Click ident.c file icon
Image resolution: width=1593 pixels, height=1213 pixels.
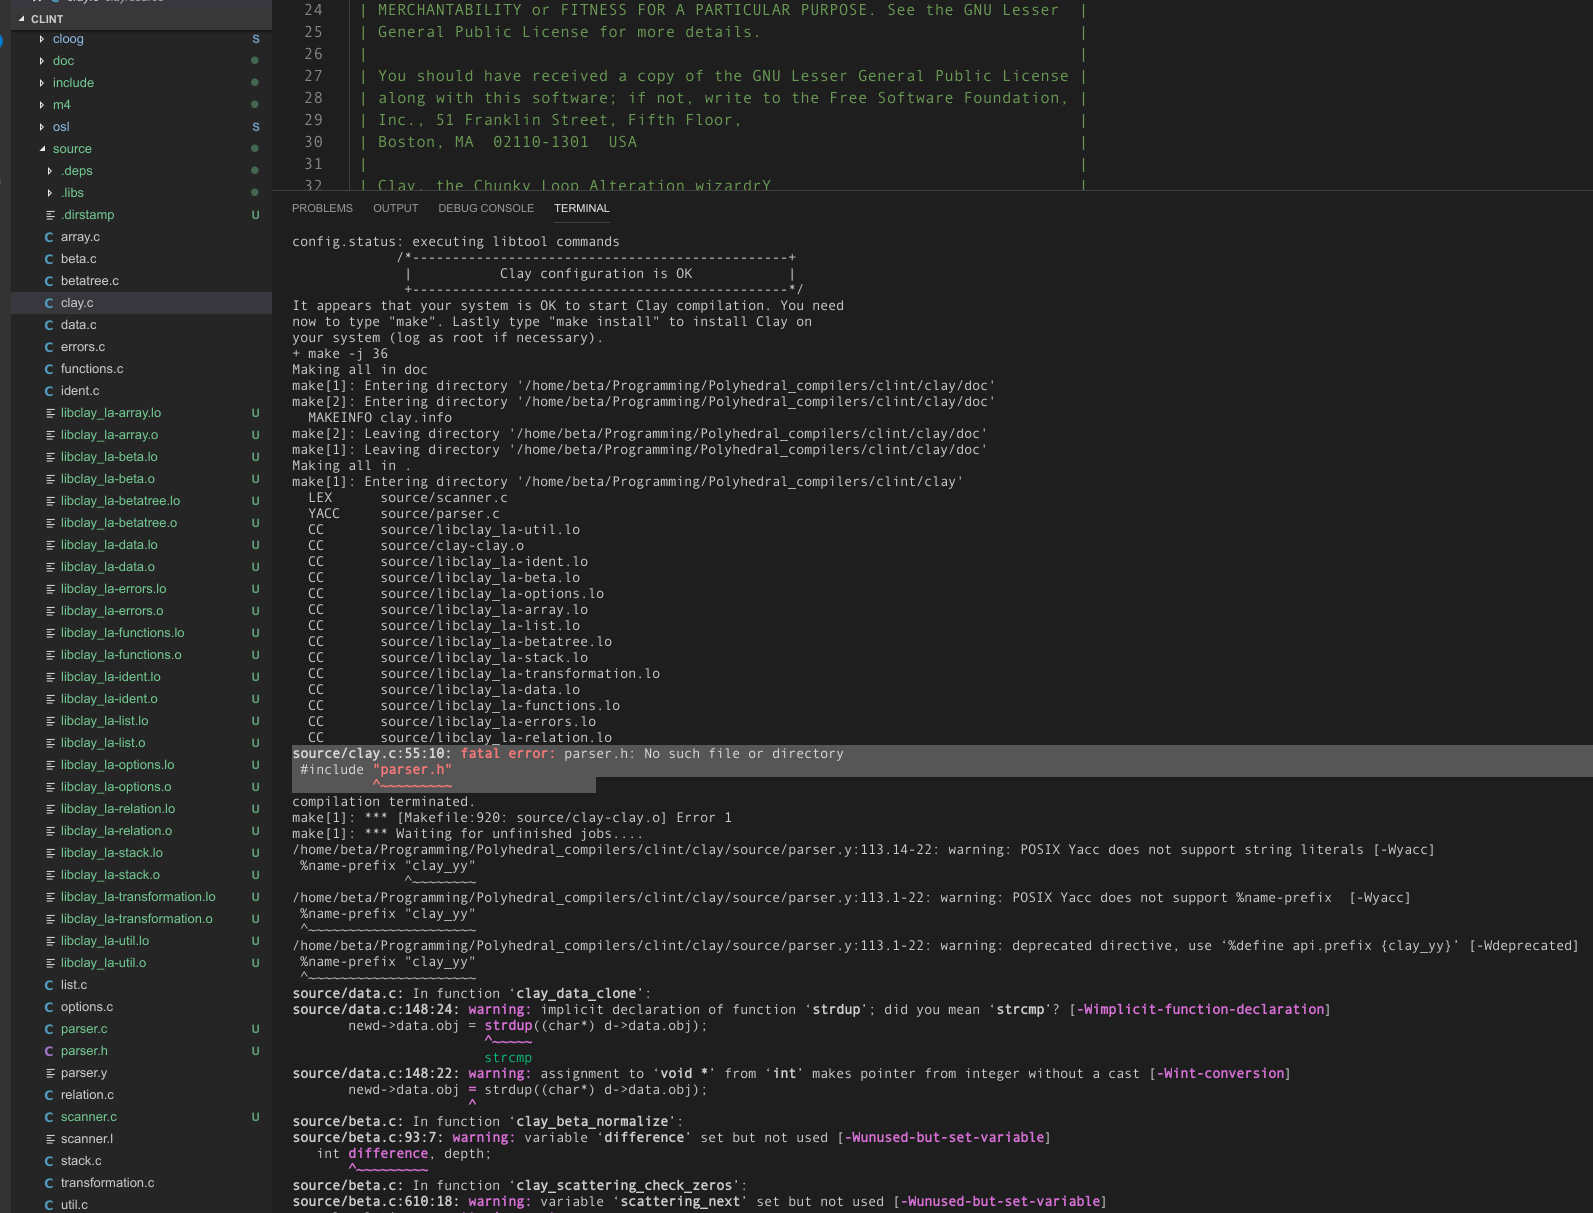[49, 391]
